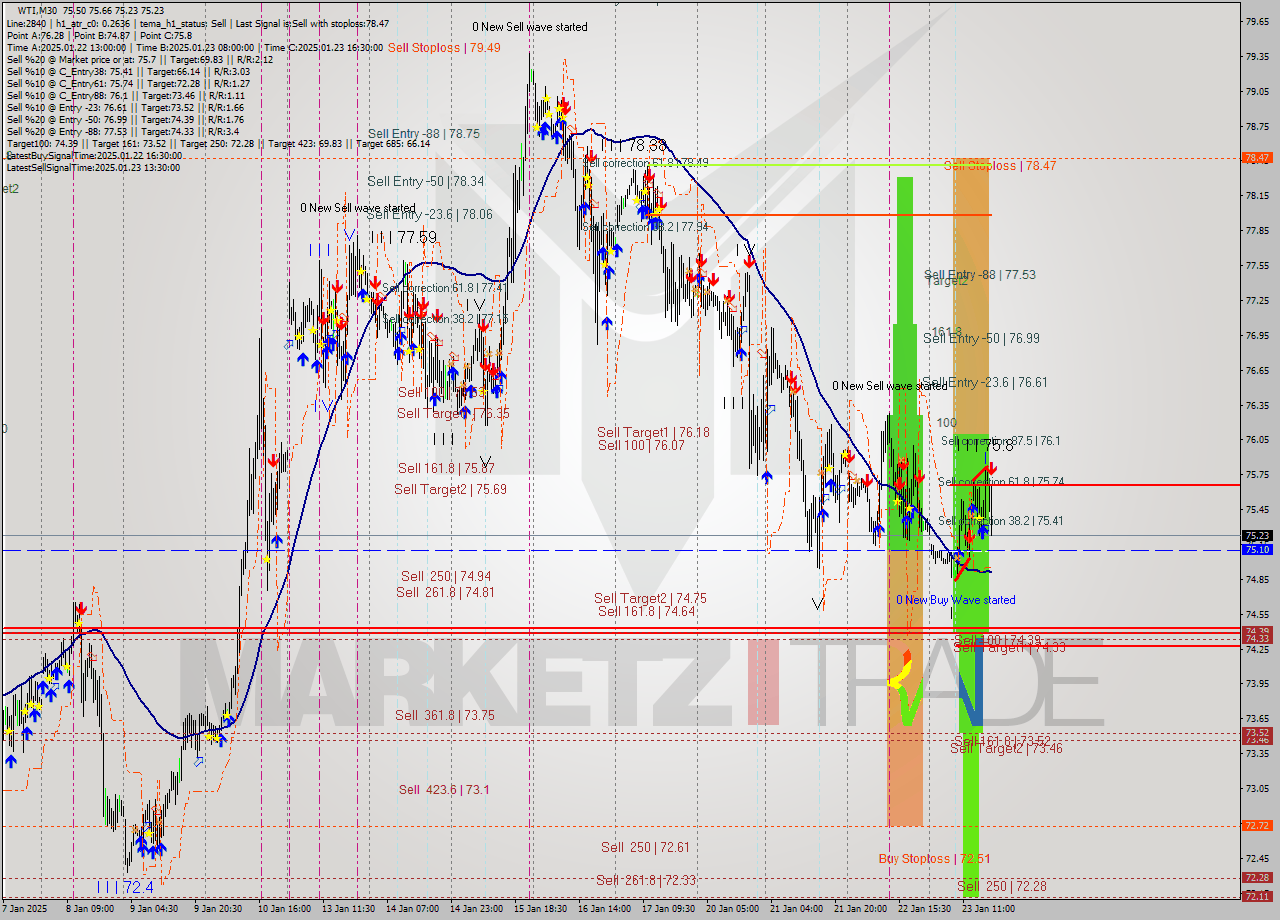Select the 'Sell Target2 | 75.69' label
The image size is (1280, 920).
[x=450, y=489]
